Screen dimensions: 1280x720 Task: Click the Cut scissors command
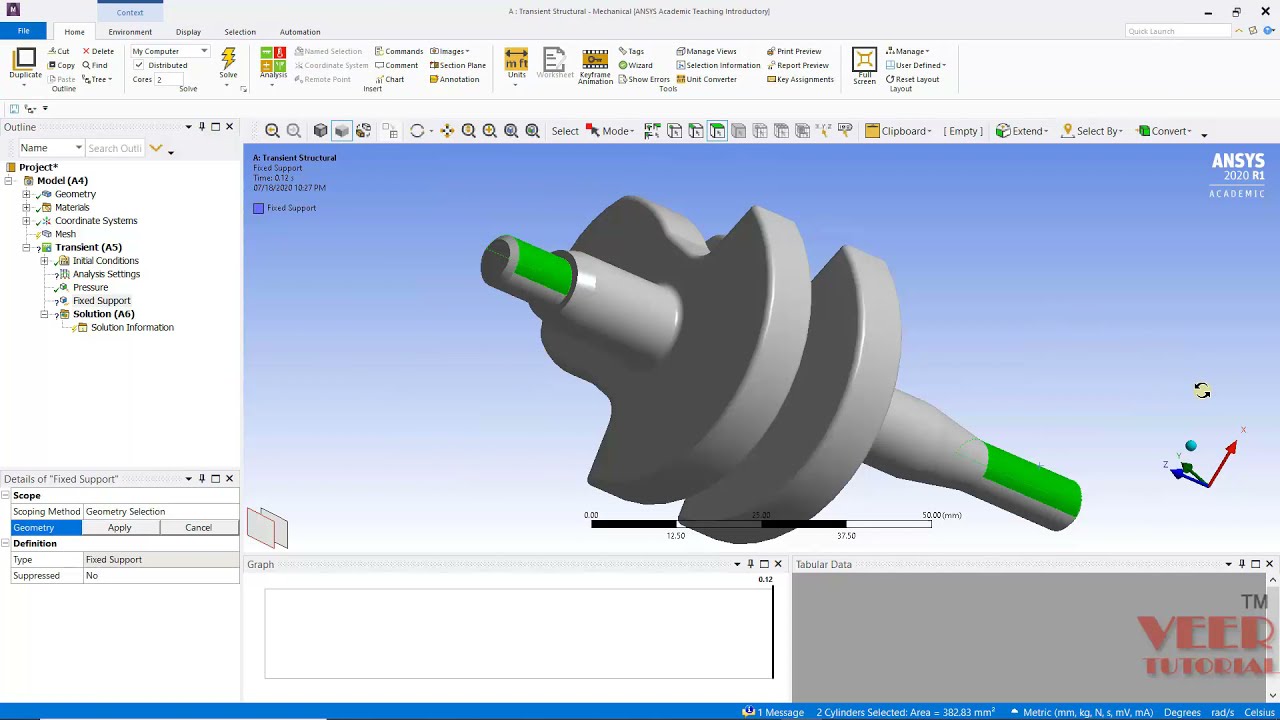click(59, 51)
